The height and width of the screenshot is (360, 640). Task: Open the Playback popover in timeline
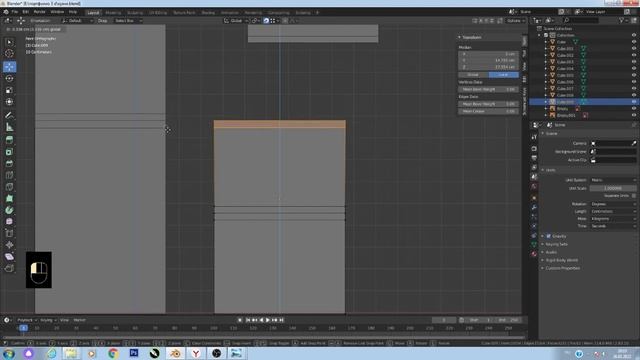27,320
